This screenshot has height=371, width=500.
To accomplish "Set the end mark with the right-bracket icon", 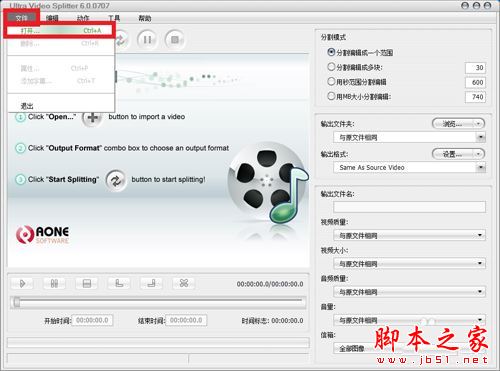I will coord(151,283).
